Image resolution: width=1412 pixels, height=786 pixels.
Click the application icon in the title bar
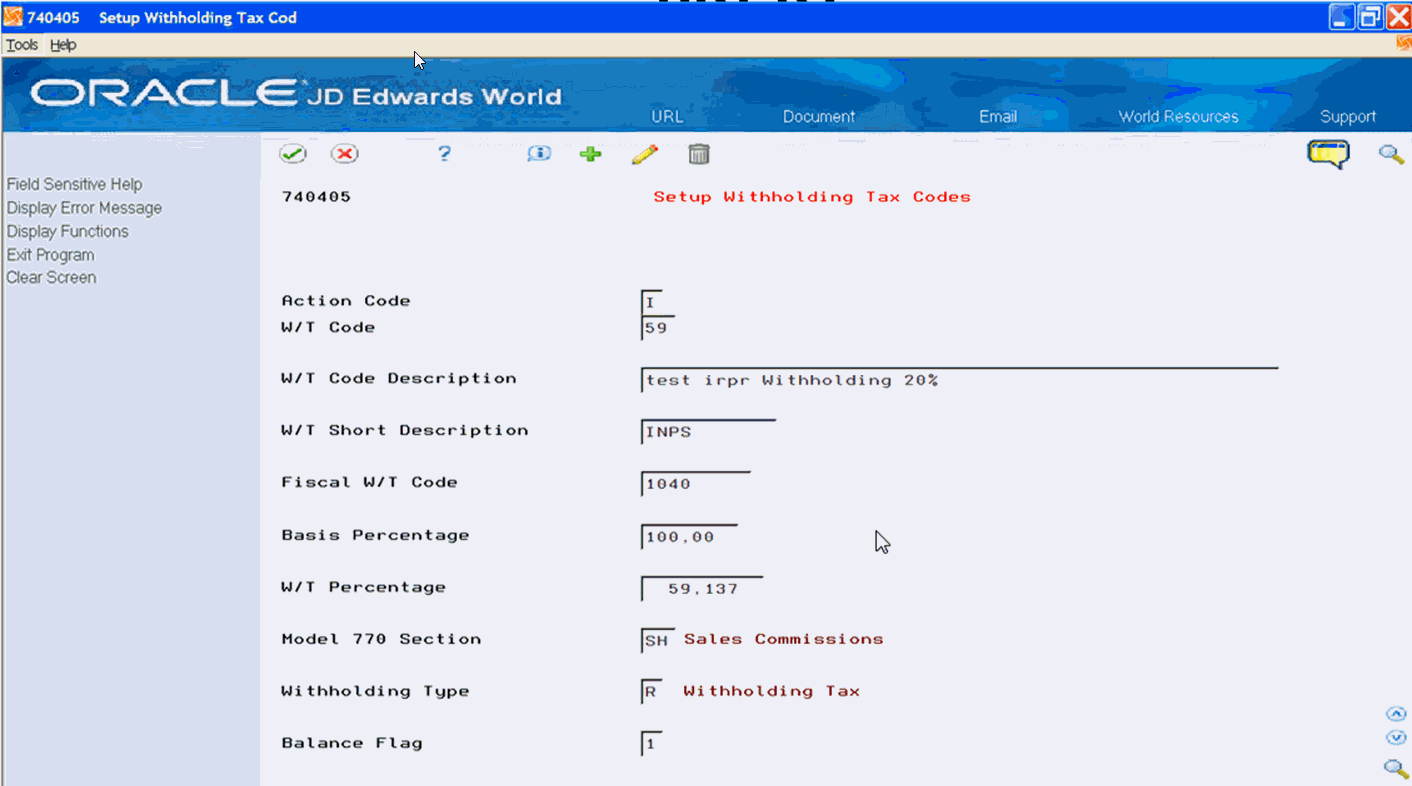click(13, 18)
